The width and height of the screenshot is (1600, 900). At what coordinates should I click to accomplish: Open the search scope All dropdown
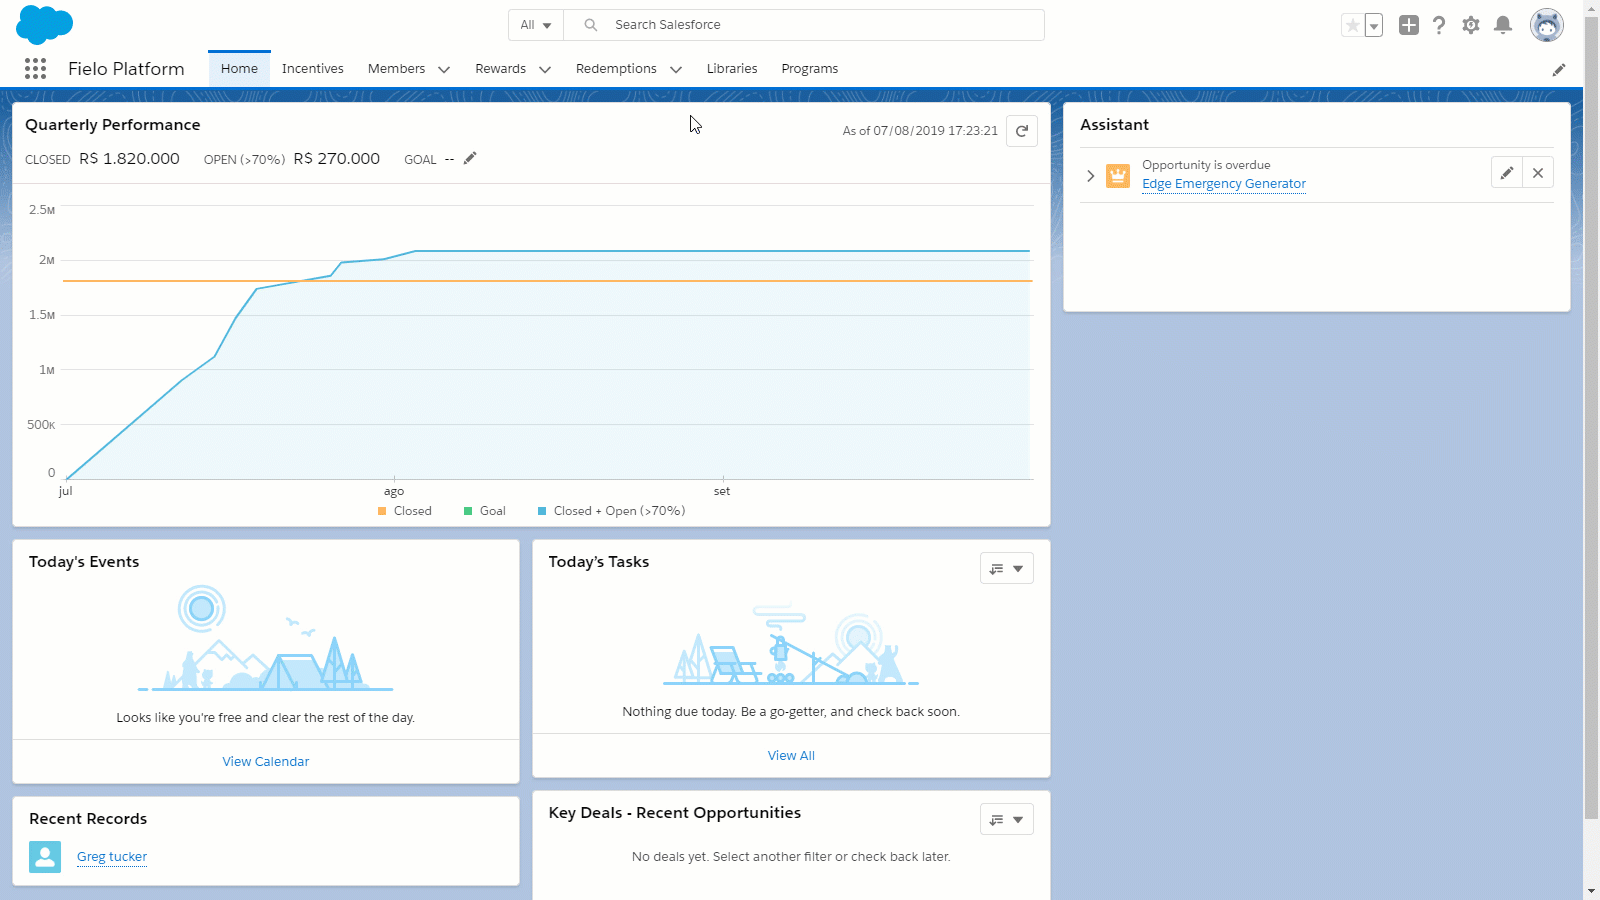click(x=536, y=25)
